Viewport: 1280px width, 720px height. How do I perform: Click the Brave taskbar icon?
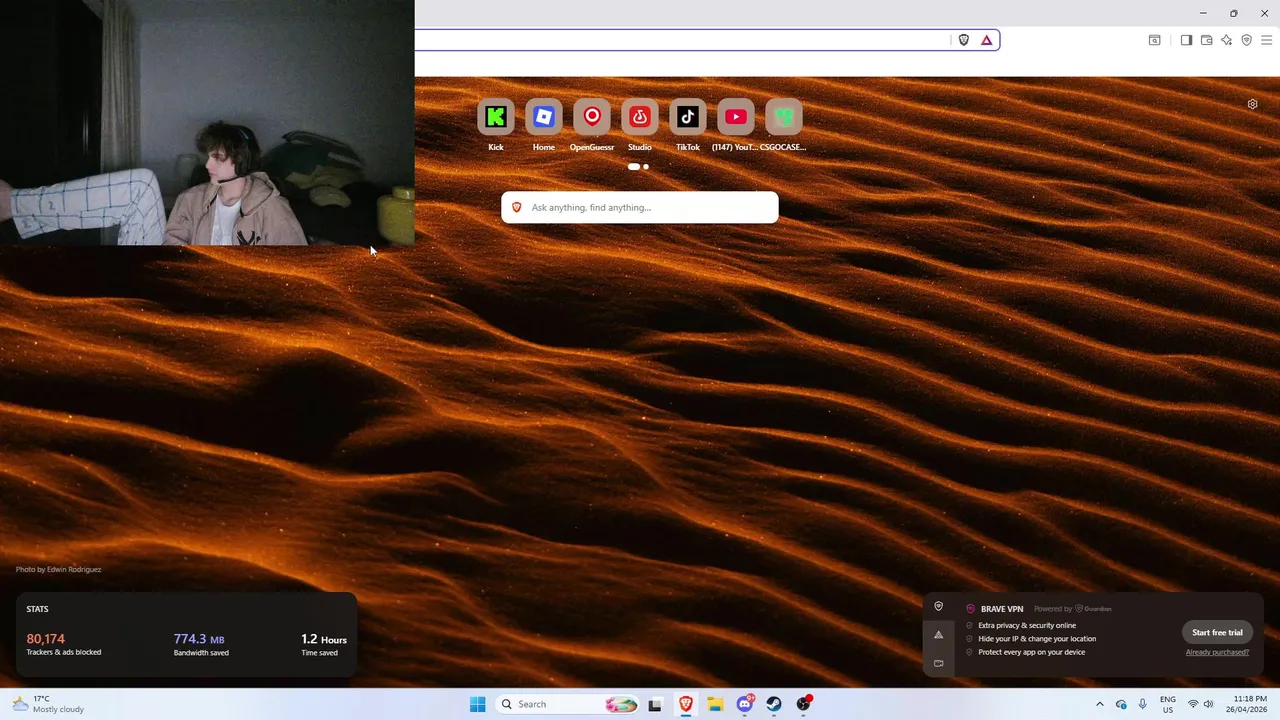coord(686,704)
